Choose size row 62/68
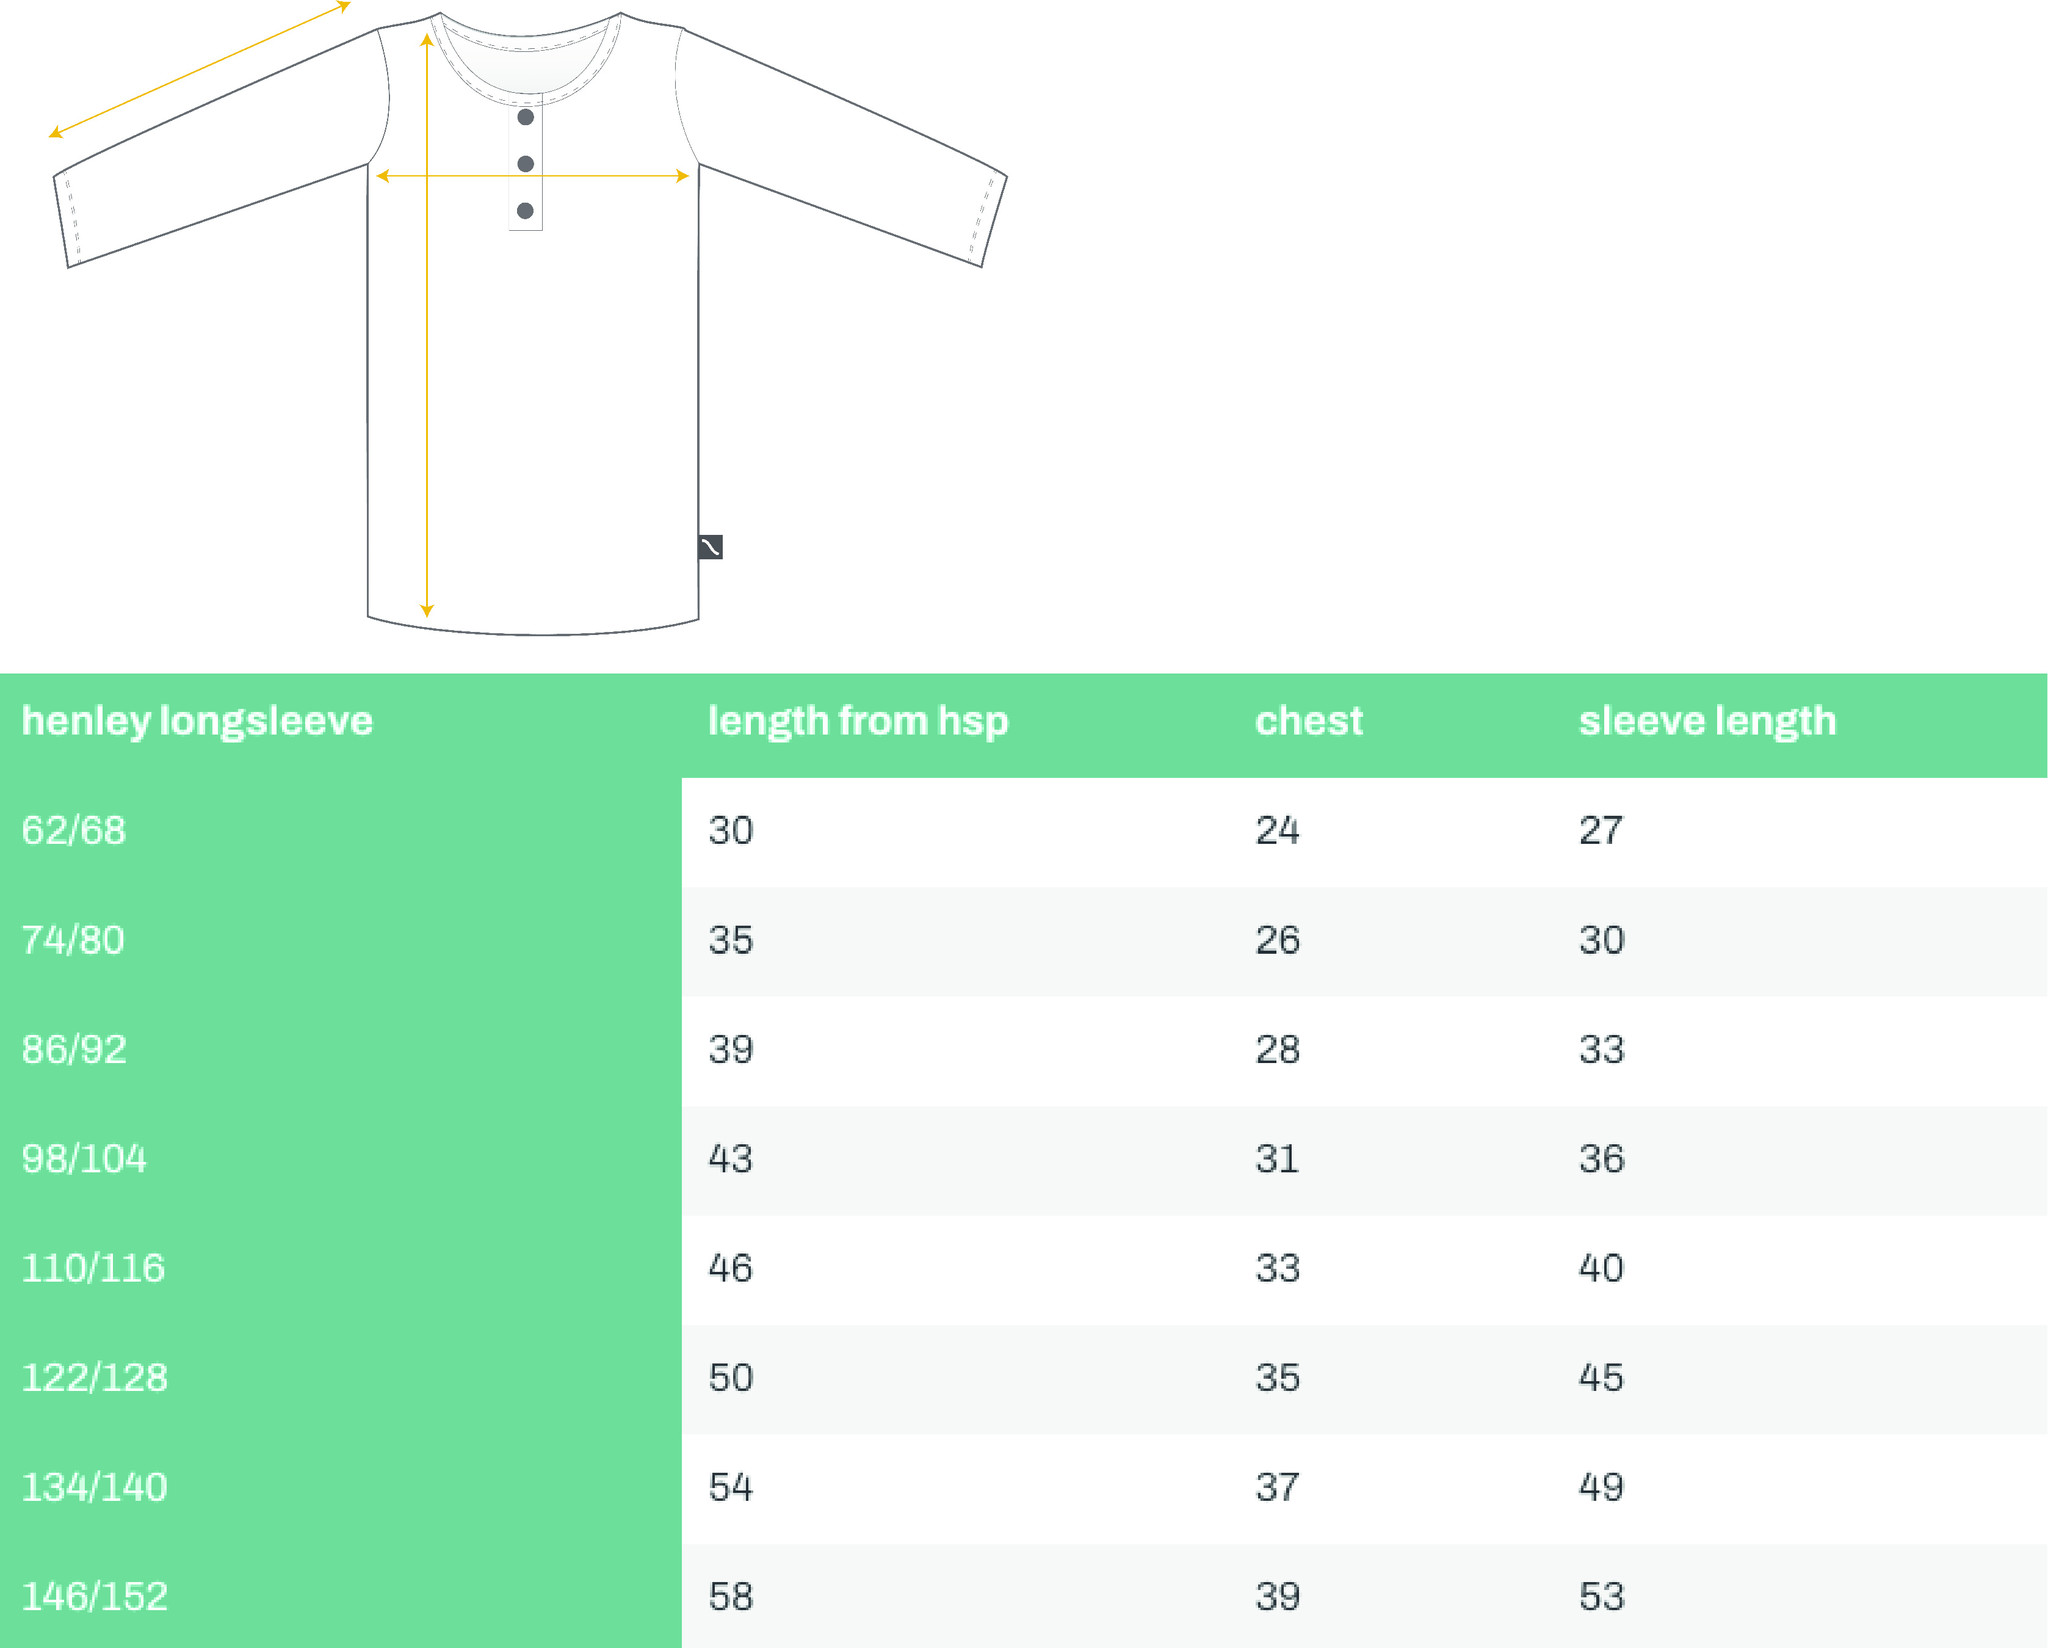 pyautogui.click(x=1023, y=831)
